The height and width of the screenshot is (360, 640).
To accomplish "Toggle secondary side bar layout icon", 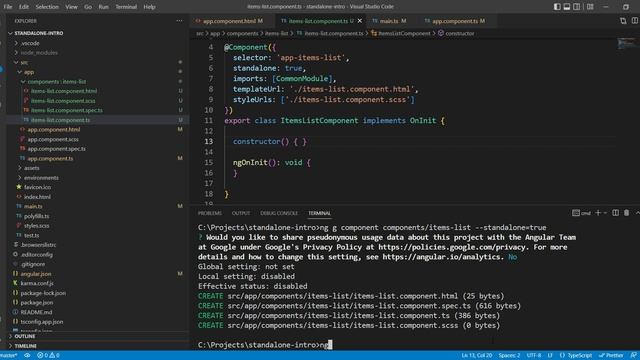I will (576, 7).
